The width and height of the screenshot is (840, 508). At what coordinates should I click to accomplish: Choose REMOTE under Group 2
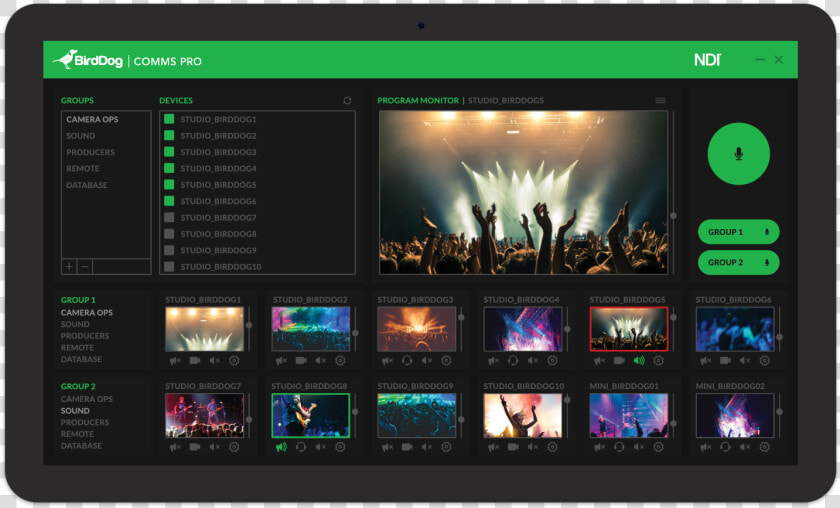coord(77,434)
